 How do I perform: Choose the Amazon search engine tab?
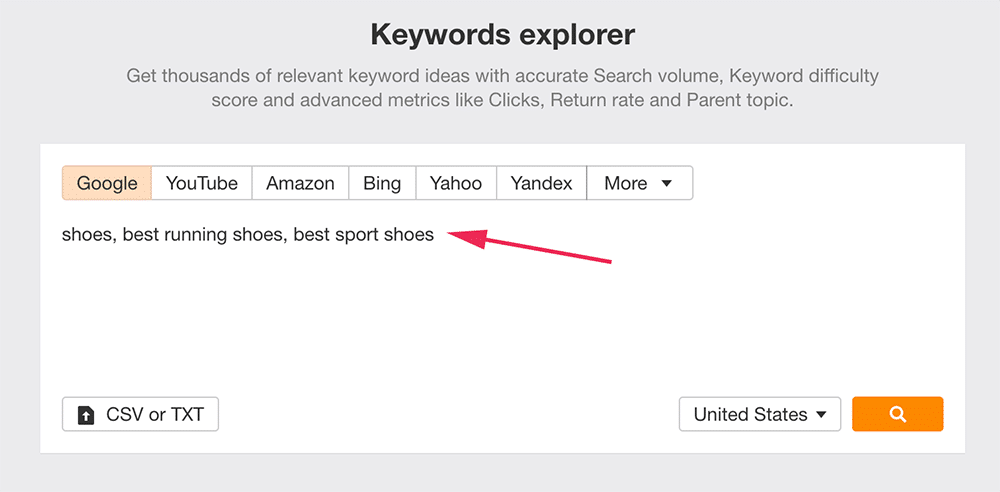click(300, 183)
